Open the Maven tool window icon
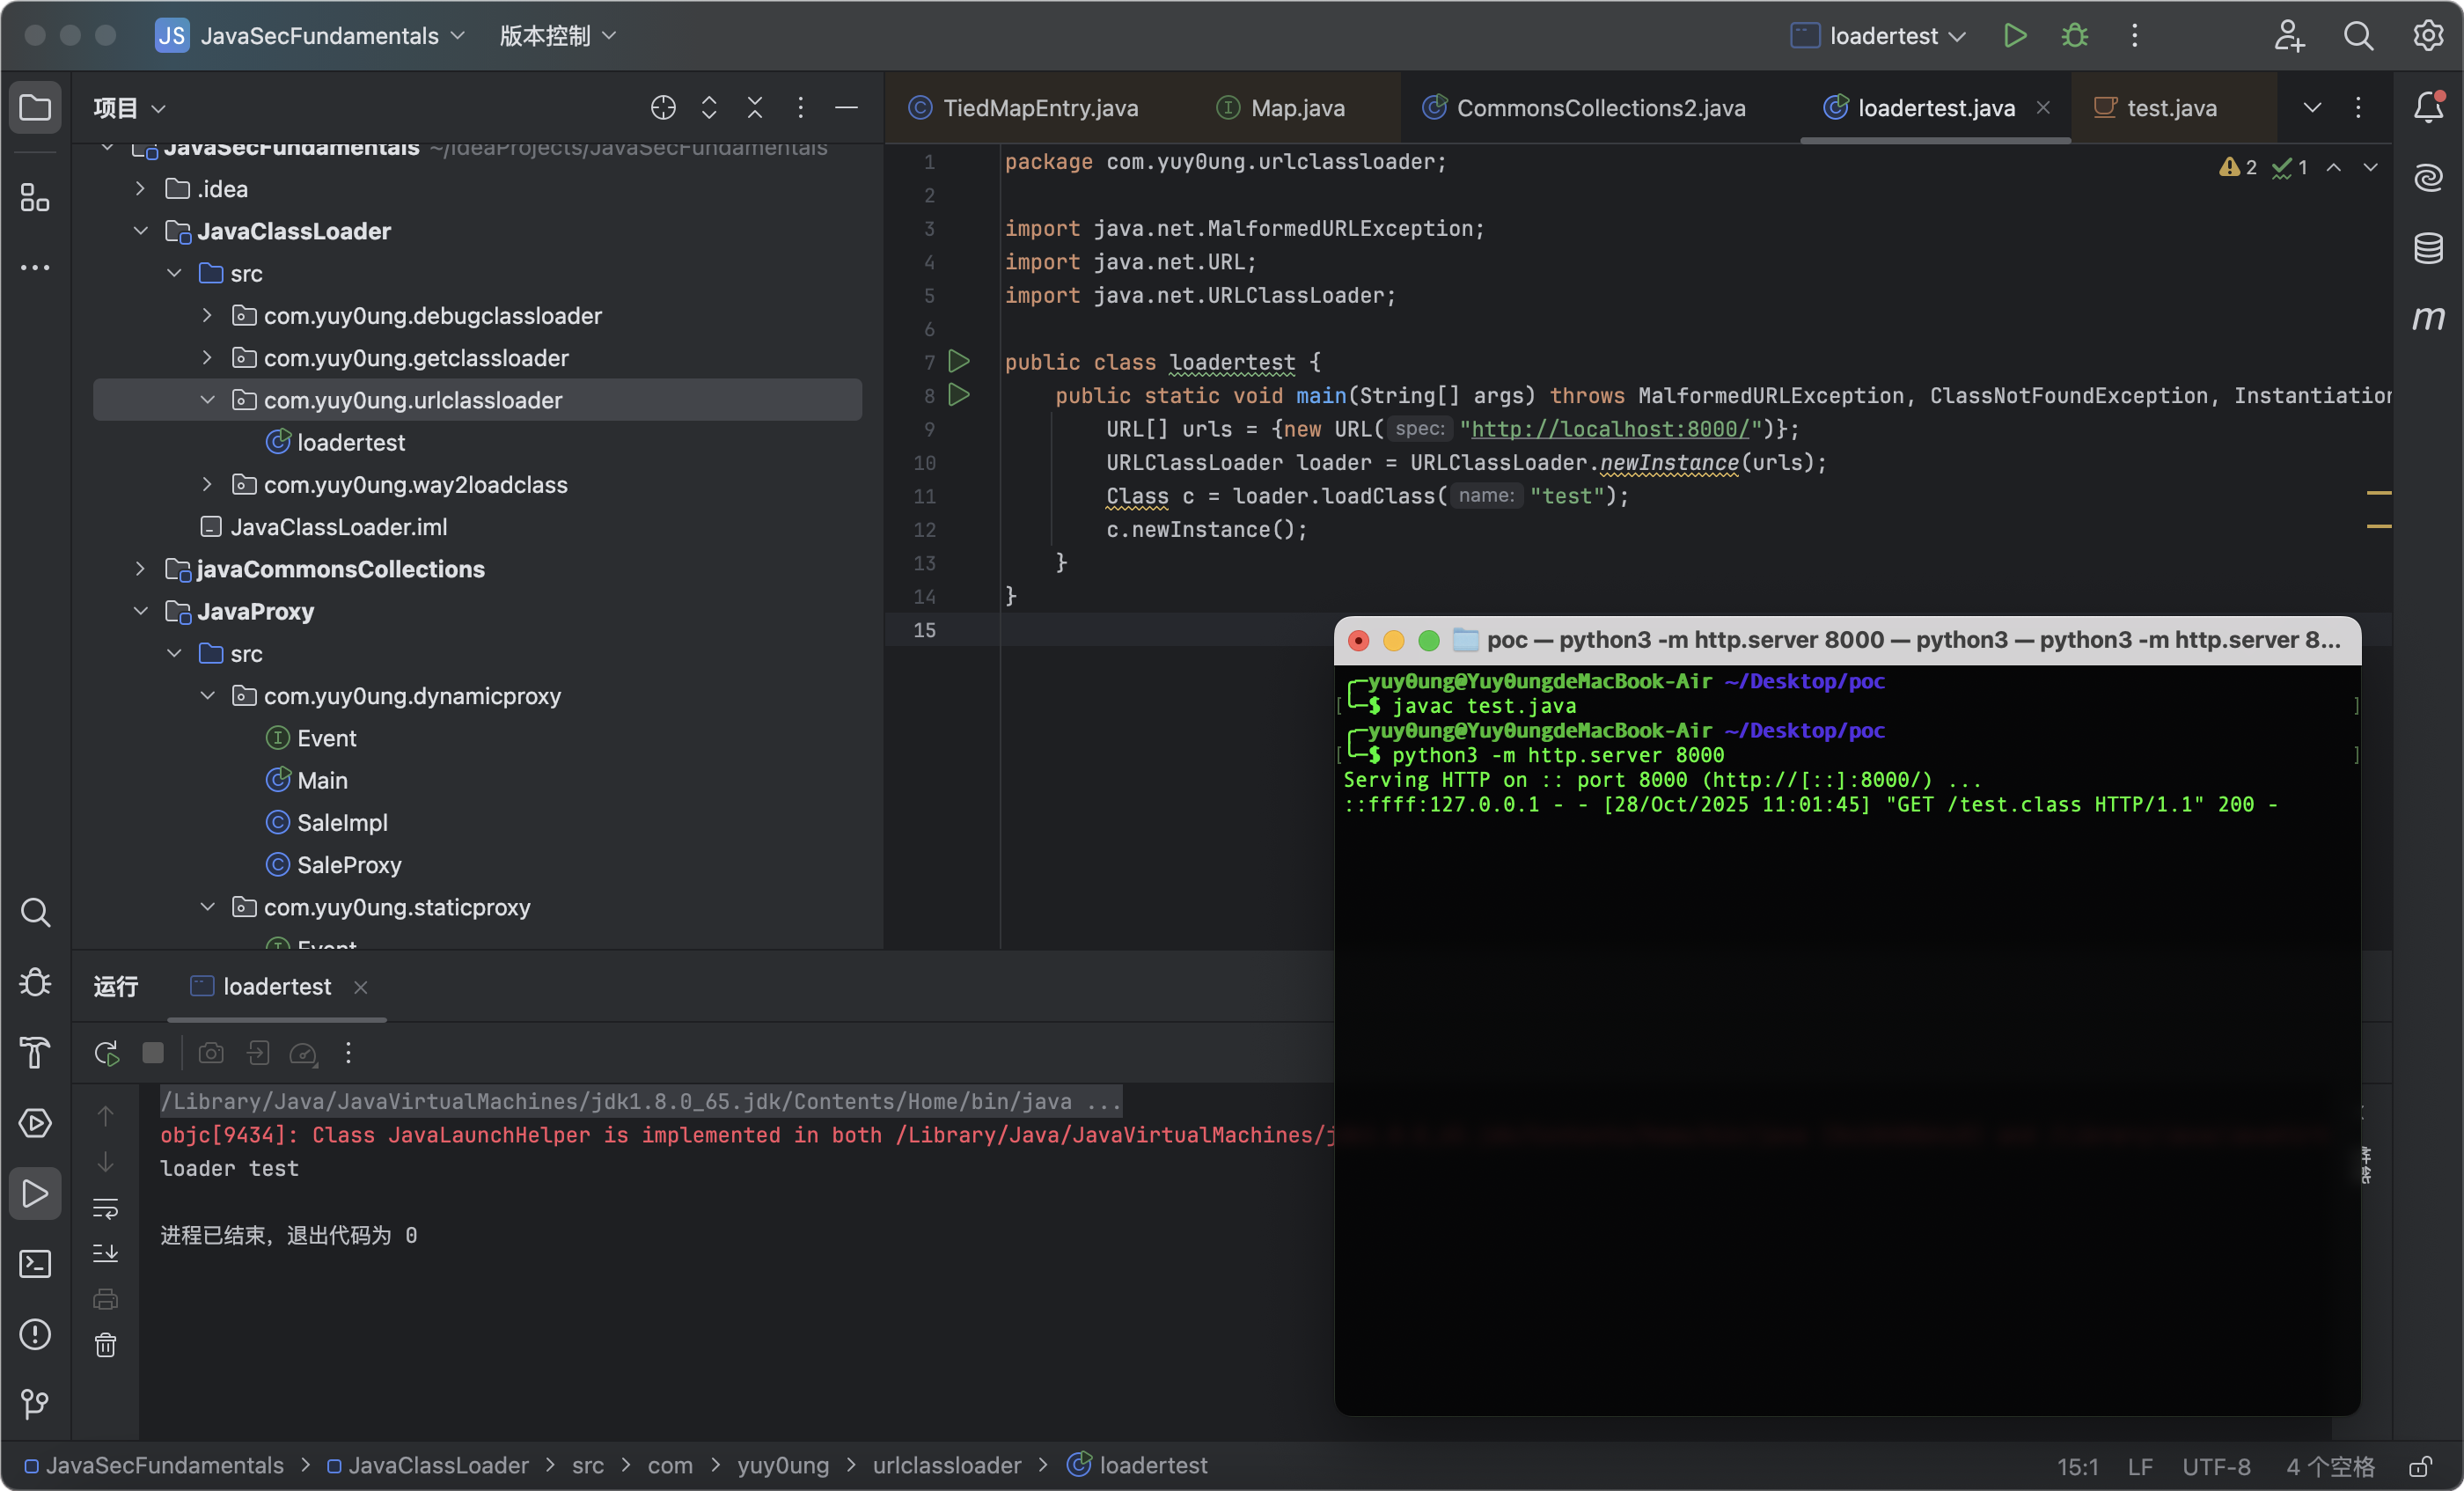The width and height of the screenshot is (2464, 1491). (2428, 318)
